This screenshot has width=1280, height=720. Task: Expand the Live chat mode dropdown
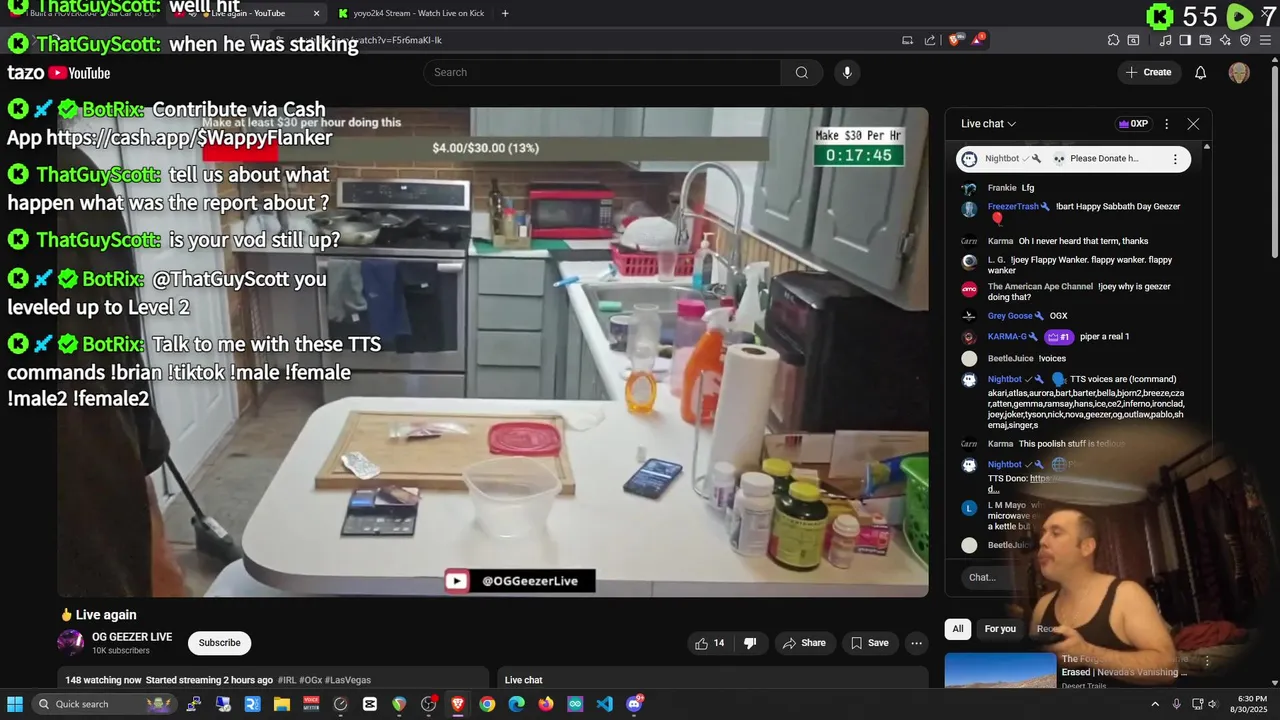tap(988, 124)
